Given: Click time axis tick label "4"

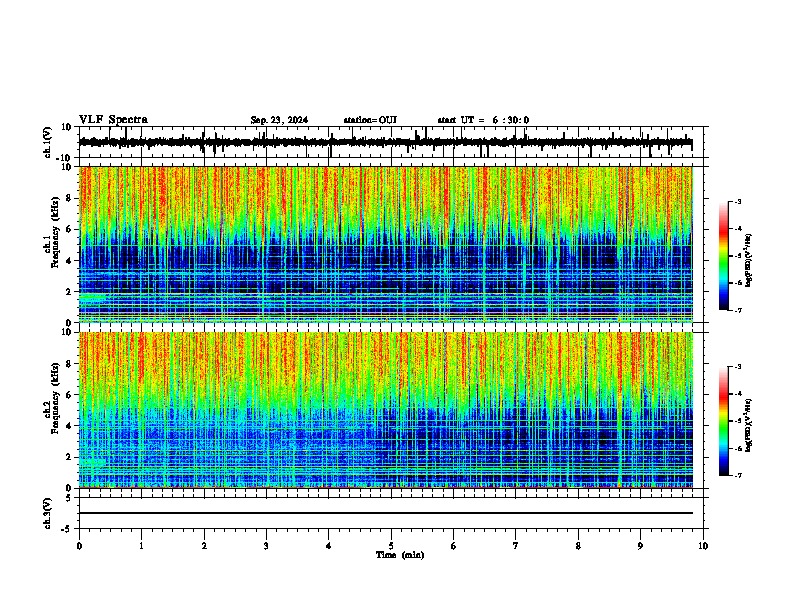Looking at the screenshot, I should coord(329,546).
